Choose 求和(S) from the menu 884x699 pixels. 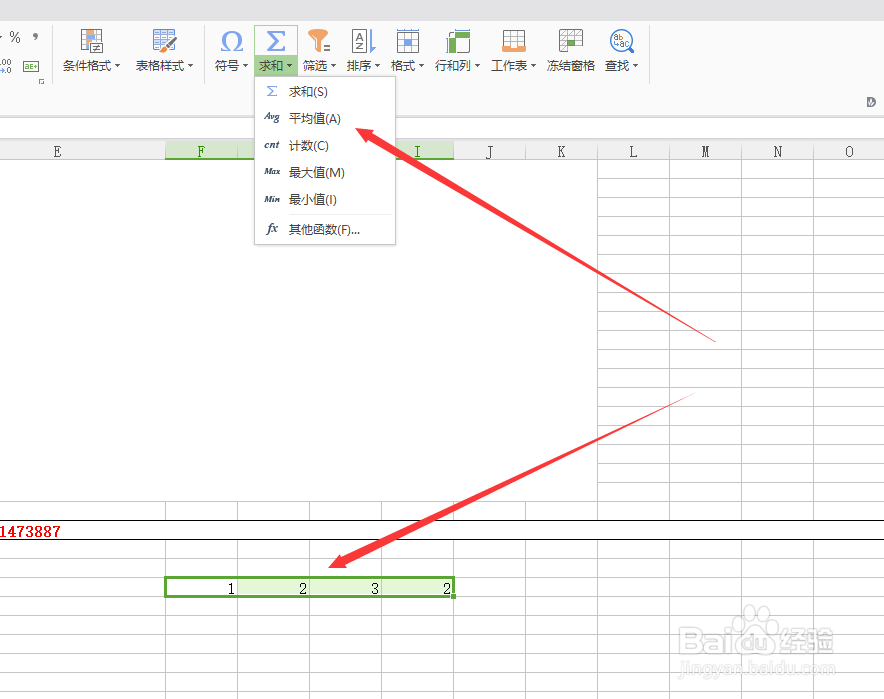point(325,91)
